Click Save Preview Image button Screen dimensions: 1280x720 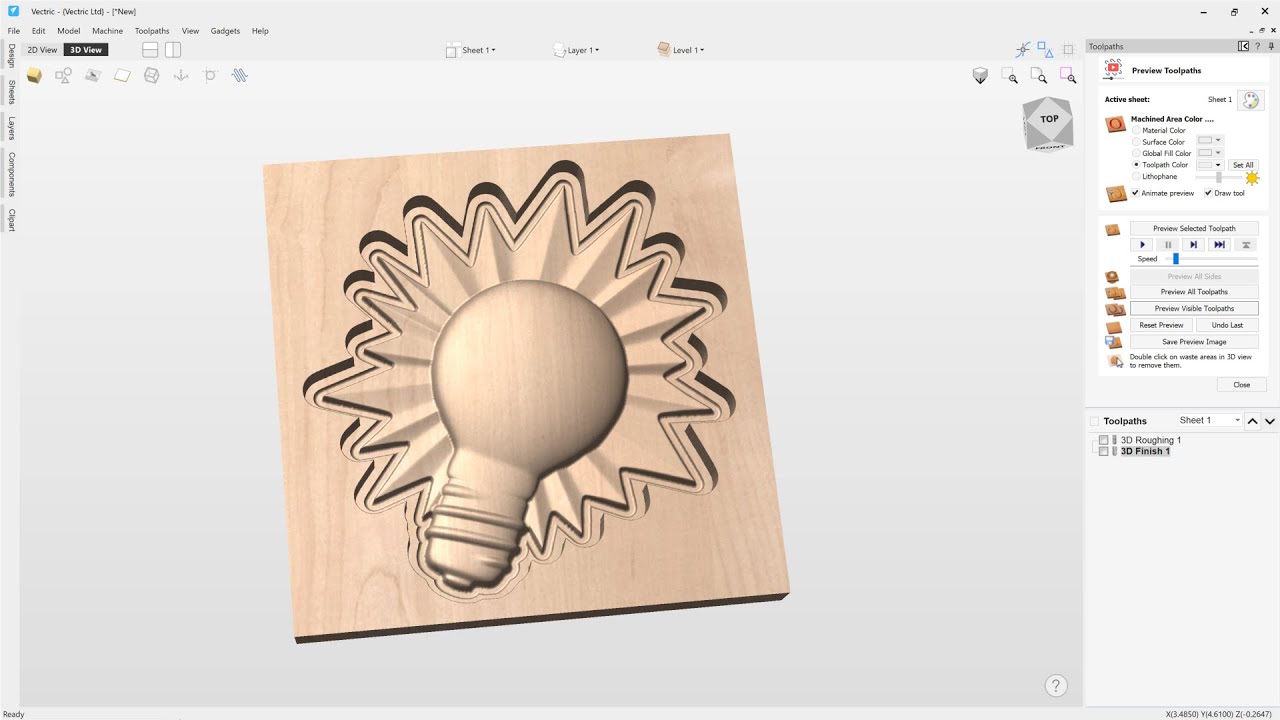(1194, 342)
